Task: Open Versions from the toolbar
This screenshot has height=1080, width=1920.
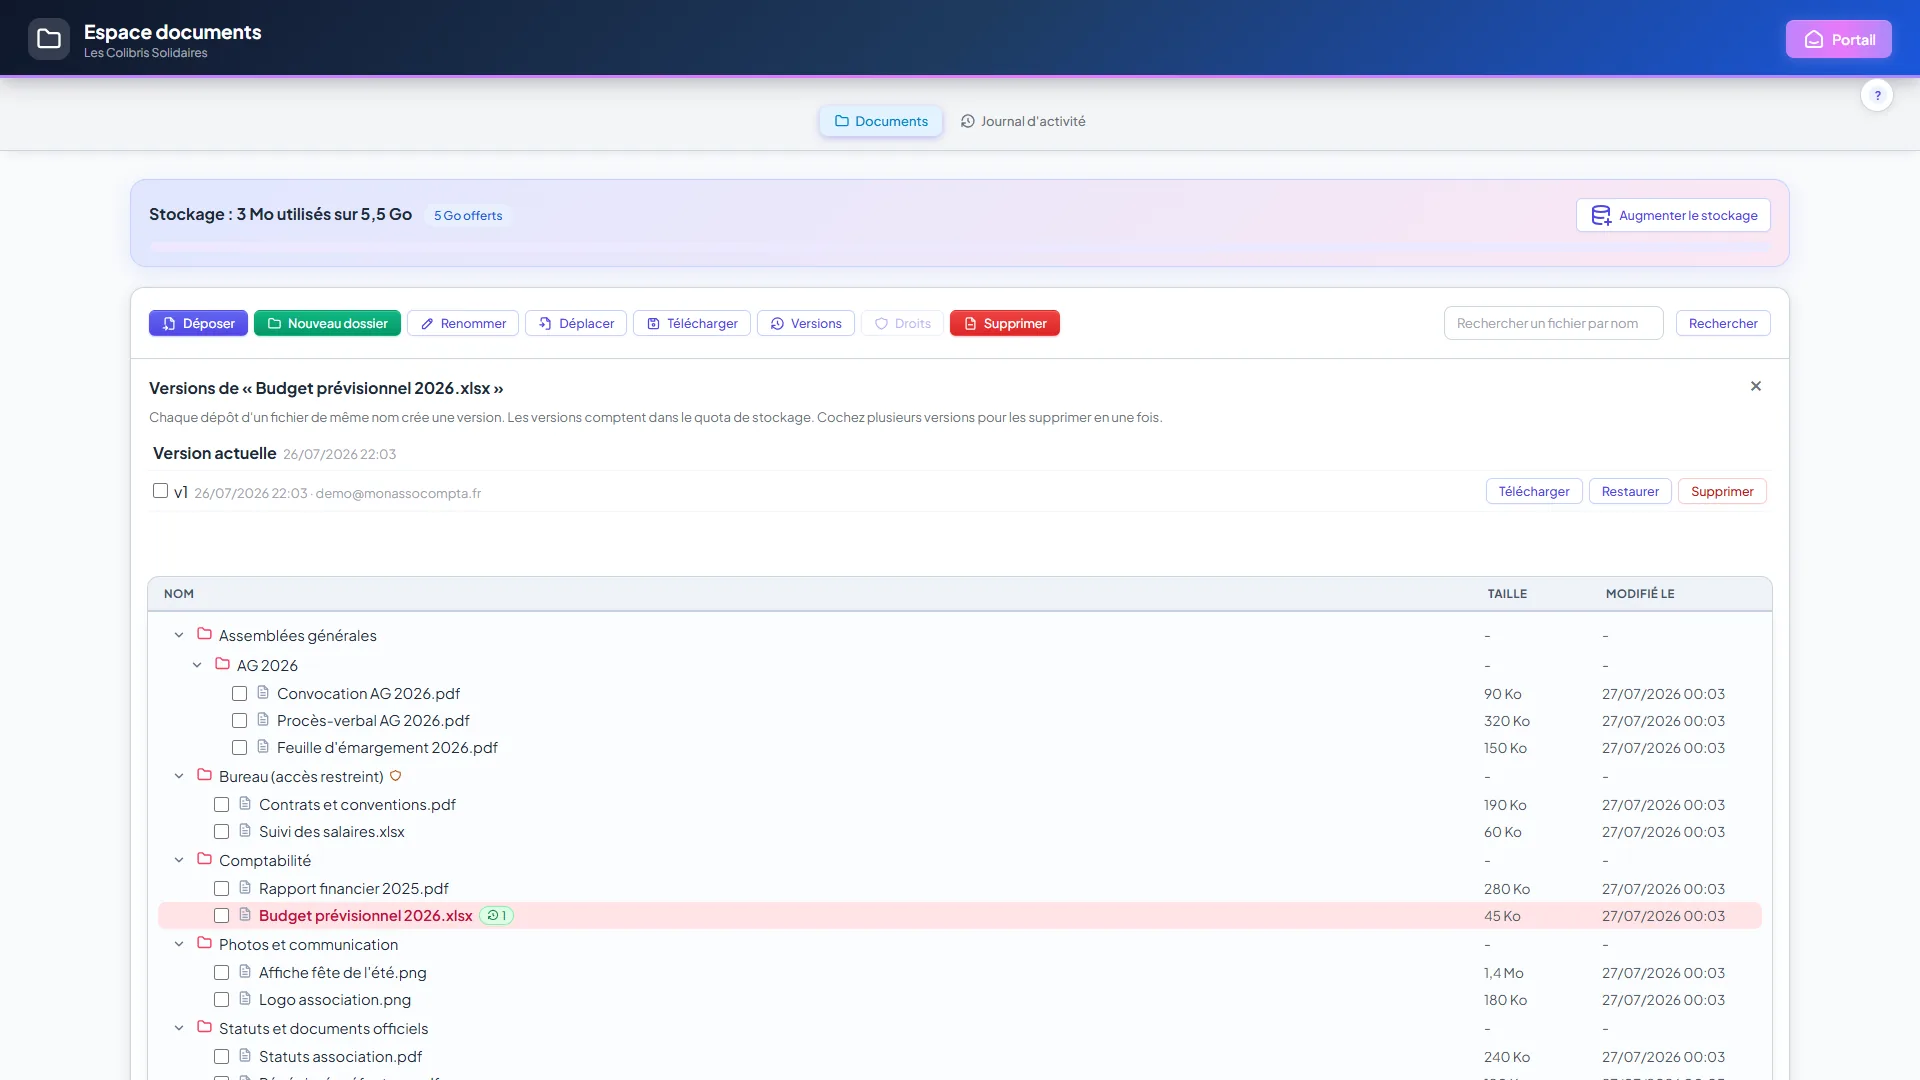Action: [x=806, y=323]
